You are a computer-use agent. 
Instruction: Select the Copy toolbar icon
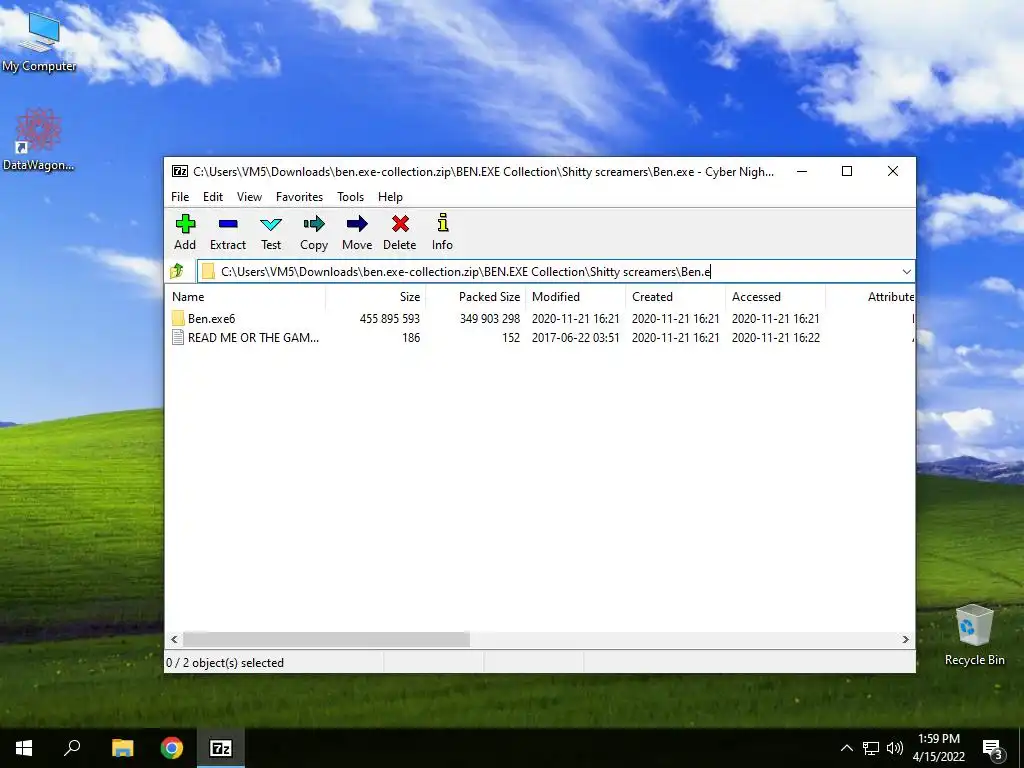click(314, 224)
